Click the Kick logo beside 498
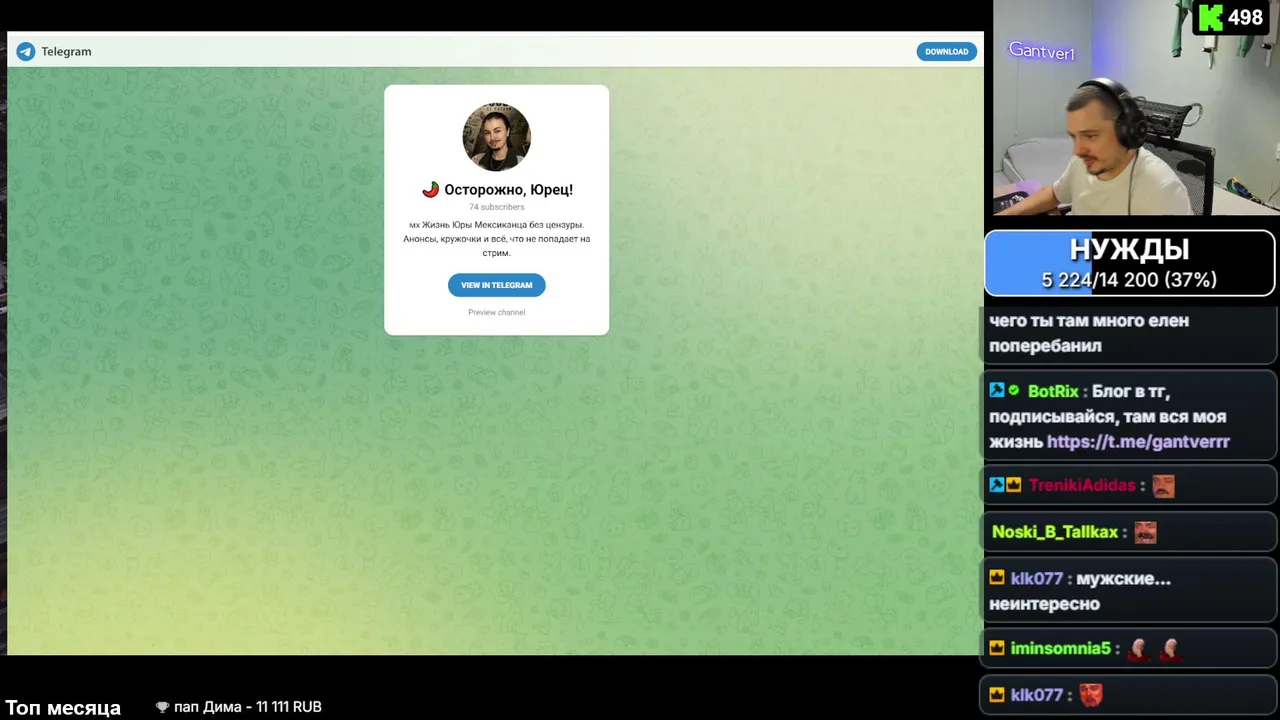Viewport: 1280px width, 720px height. [1209, 17]
